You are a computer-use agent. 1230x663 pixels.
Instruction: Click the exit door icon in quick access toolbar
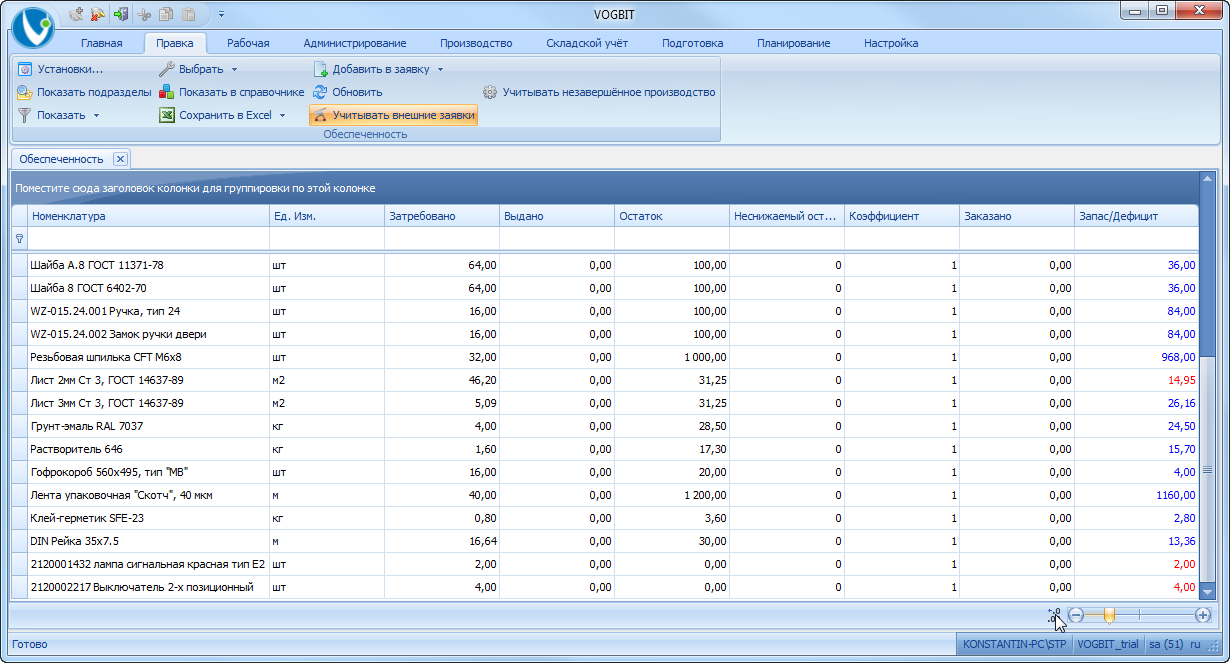point(121,14)
